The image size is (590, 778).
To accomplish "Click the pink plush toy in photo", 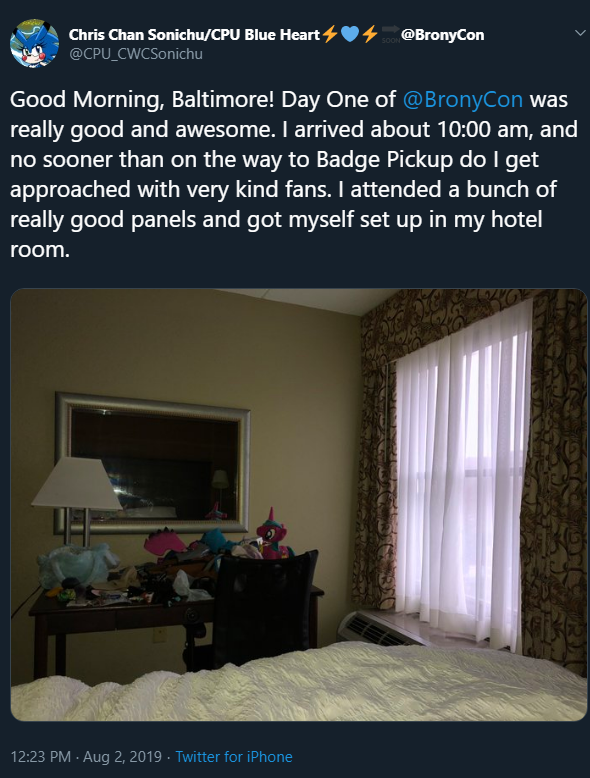I will (271, 533).
